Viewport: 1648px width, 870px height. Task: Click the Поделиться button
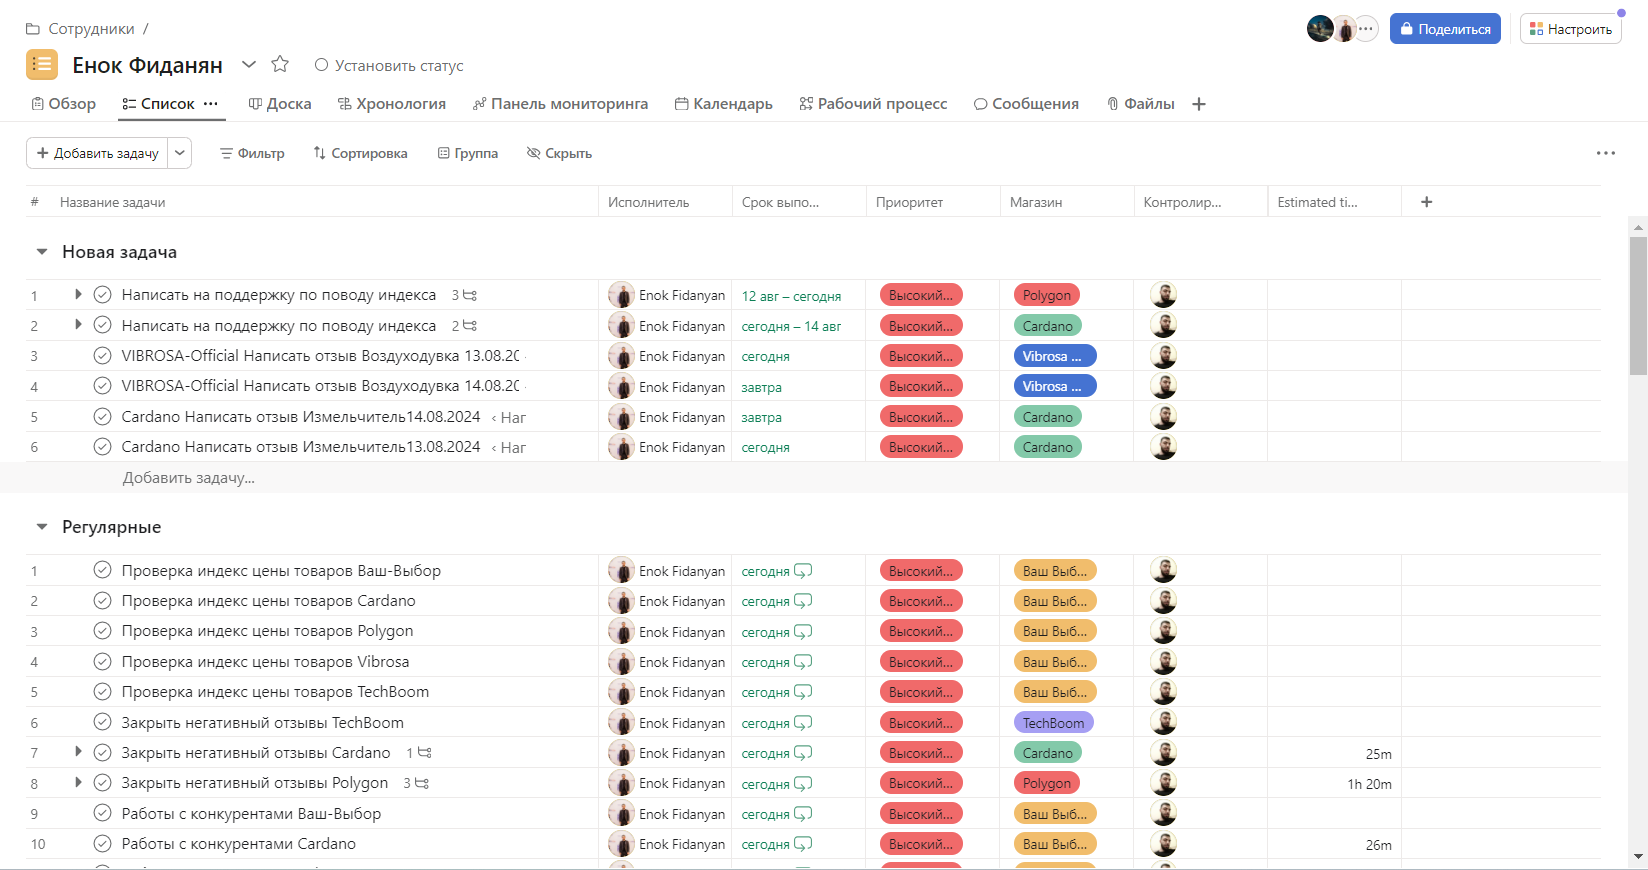(1445, 29)
